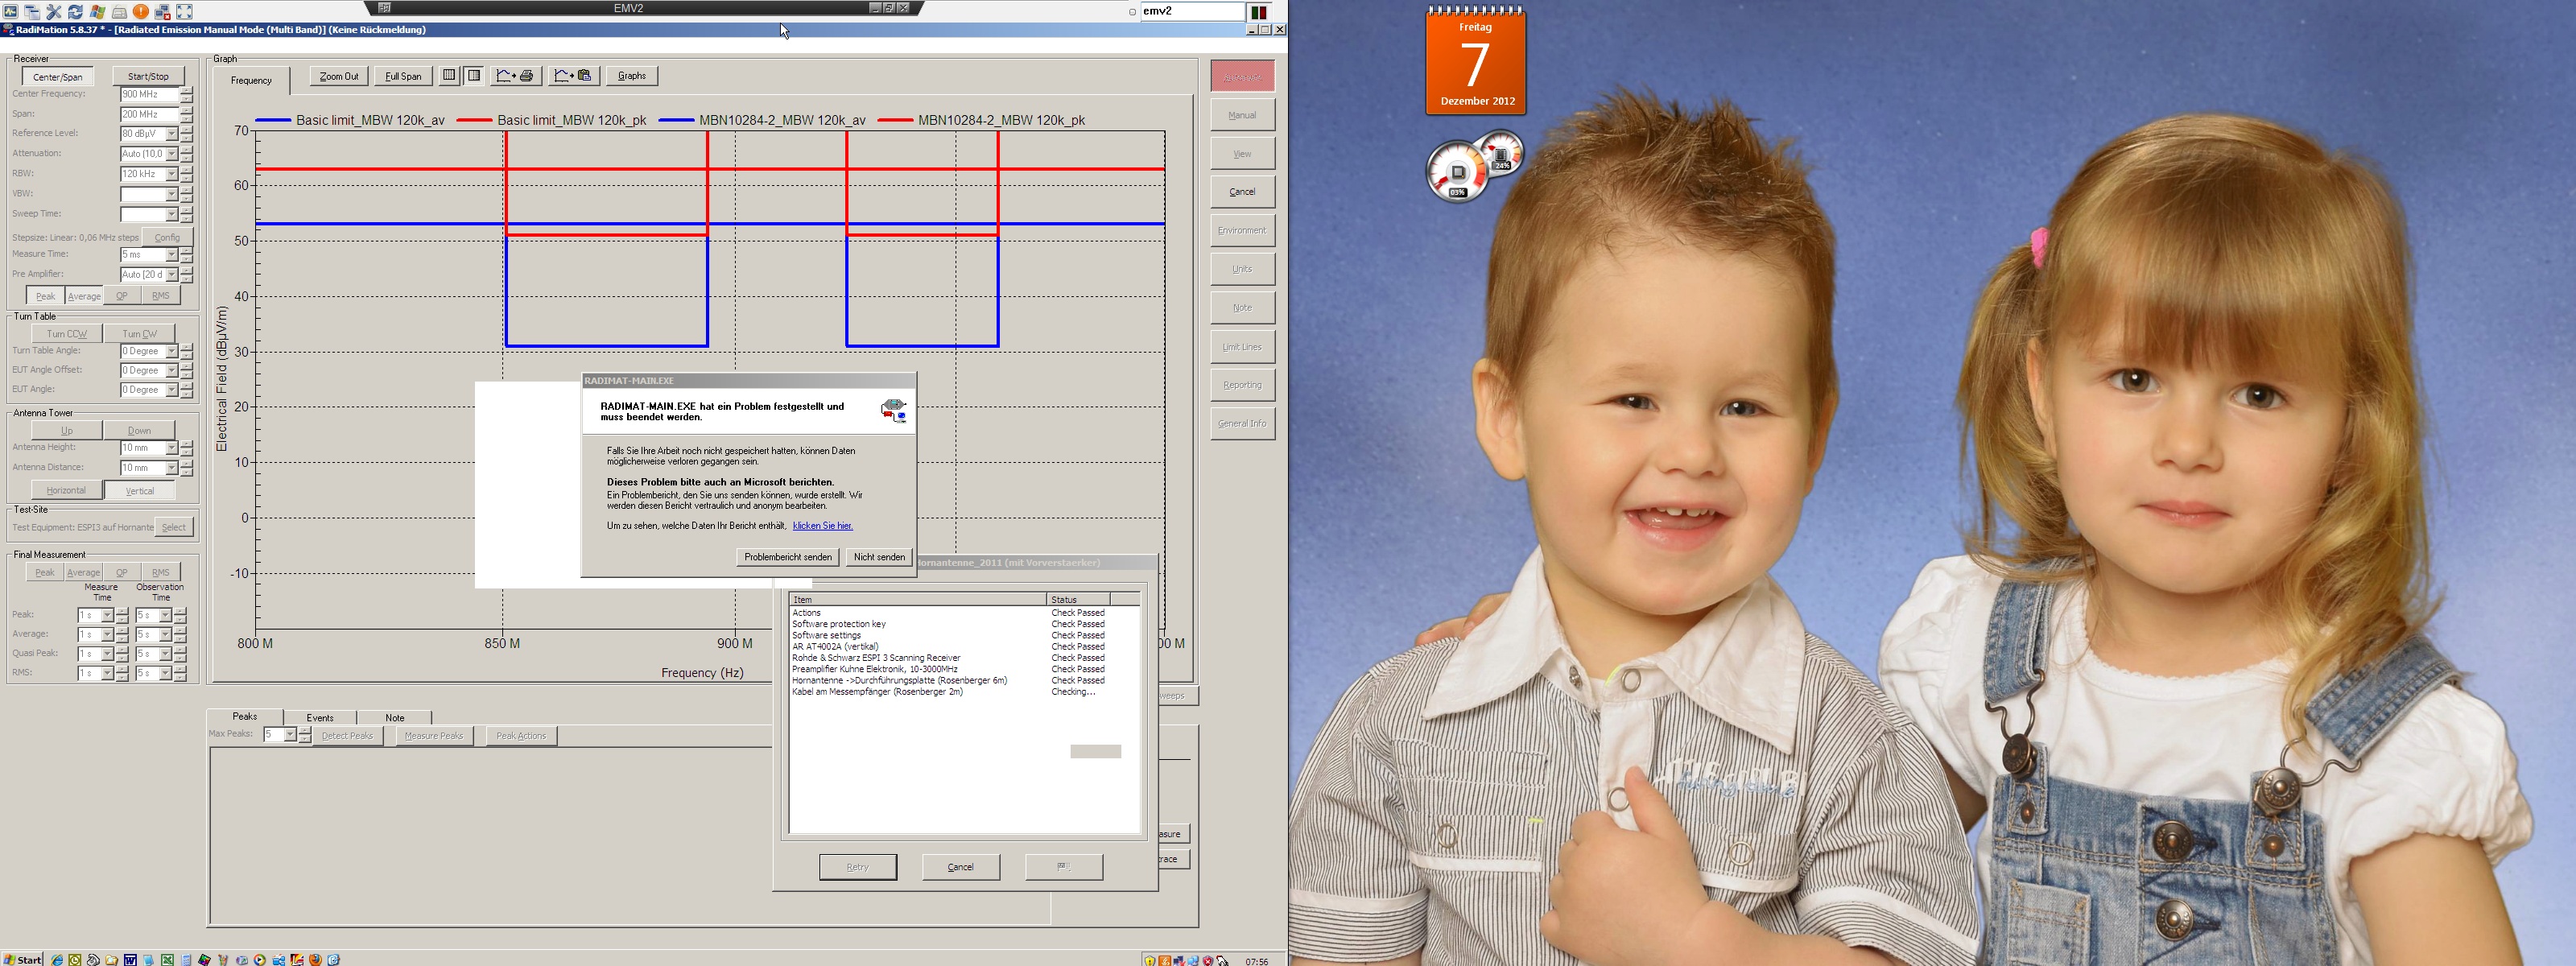2576x966 pixels.
Task: Click Zoom Out in the graph toolbar
Action: point(339,76)
